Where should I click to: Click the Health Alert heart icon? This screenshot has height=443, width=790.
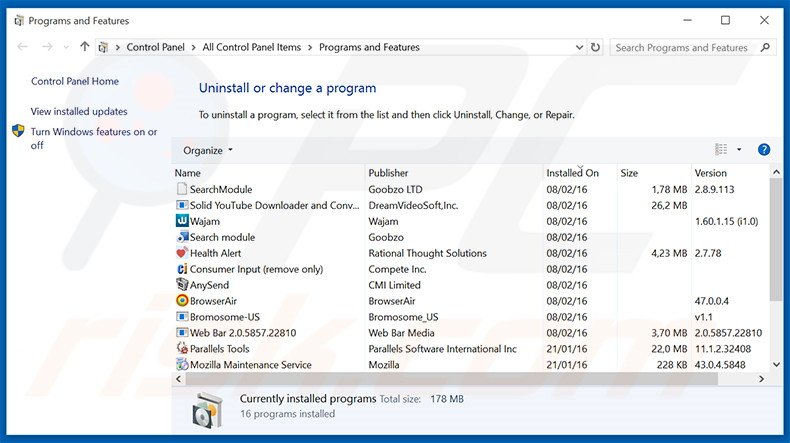point(182,253)
